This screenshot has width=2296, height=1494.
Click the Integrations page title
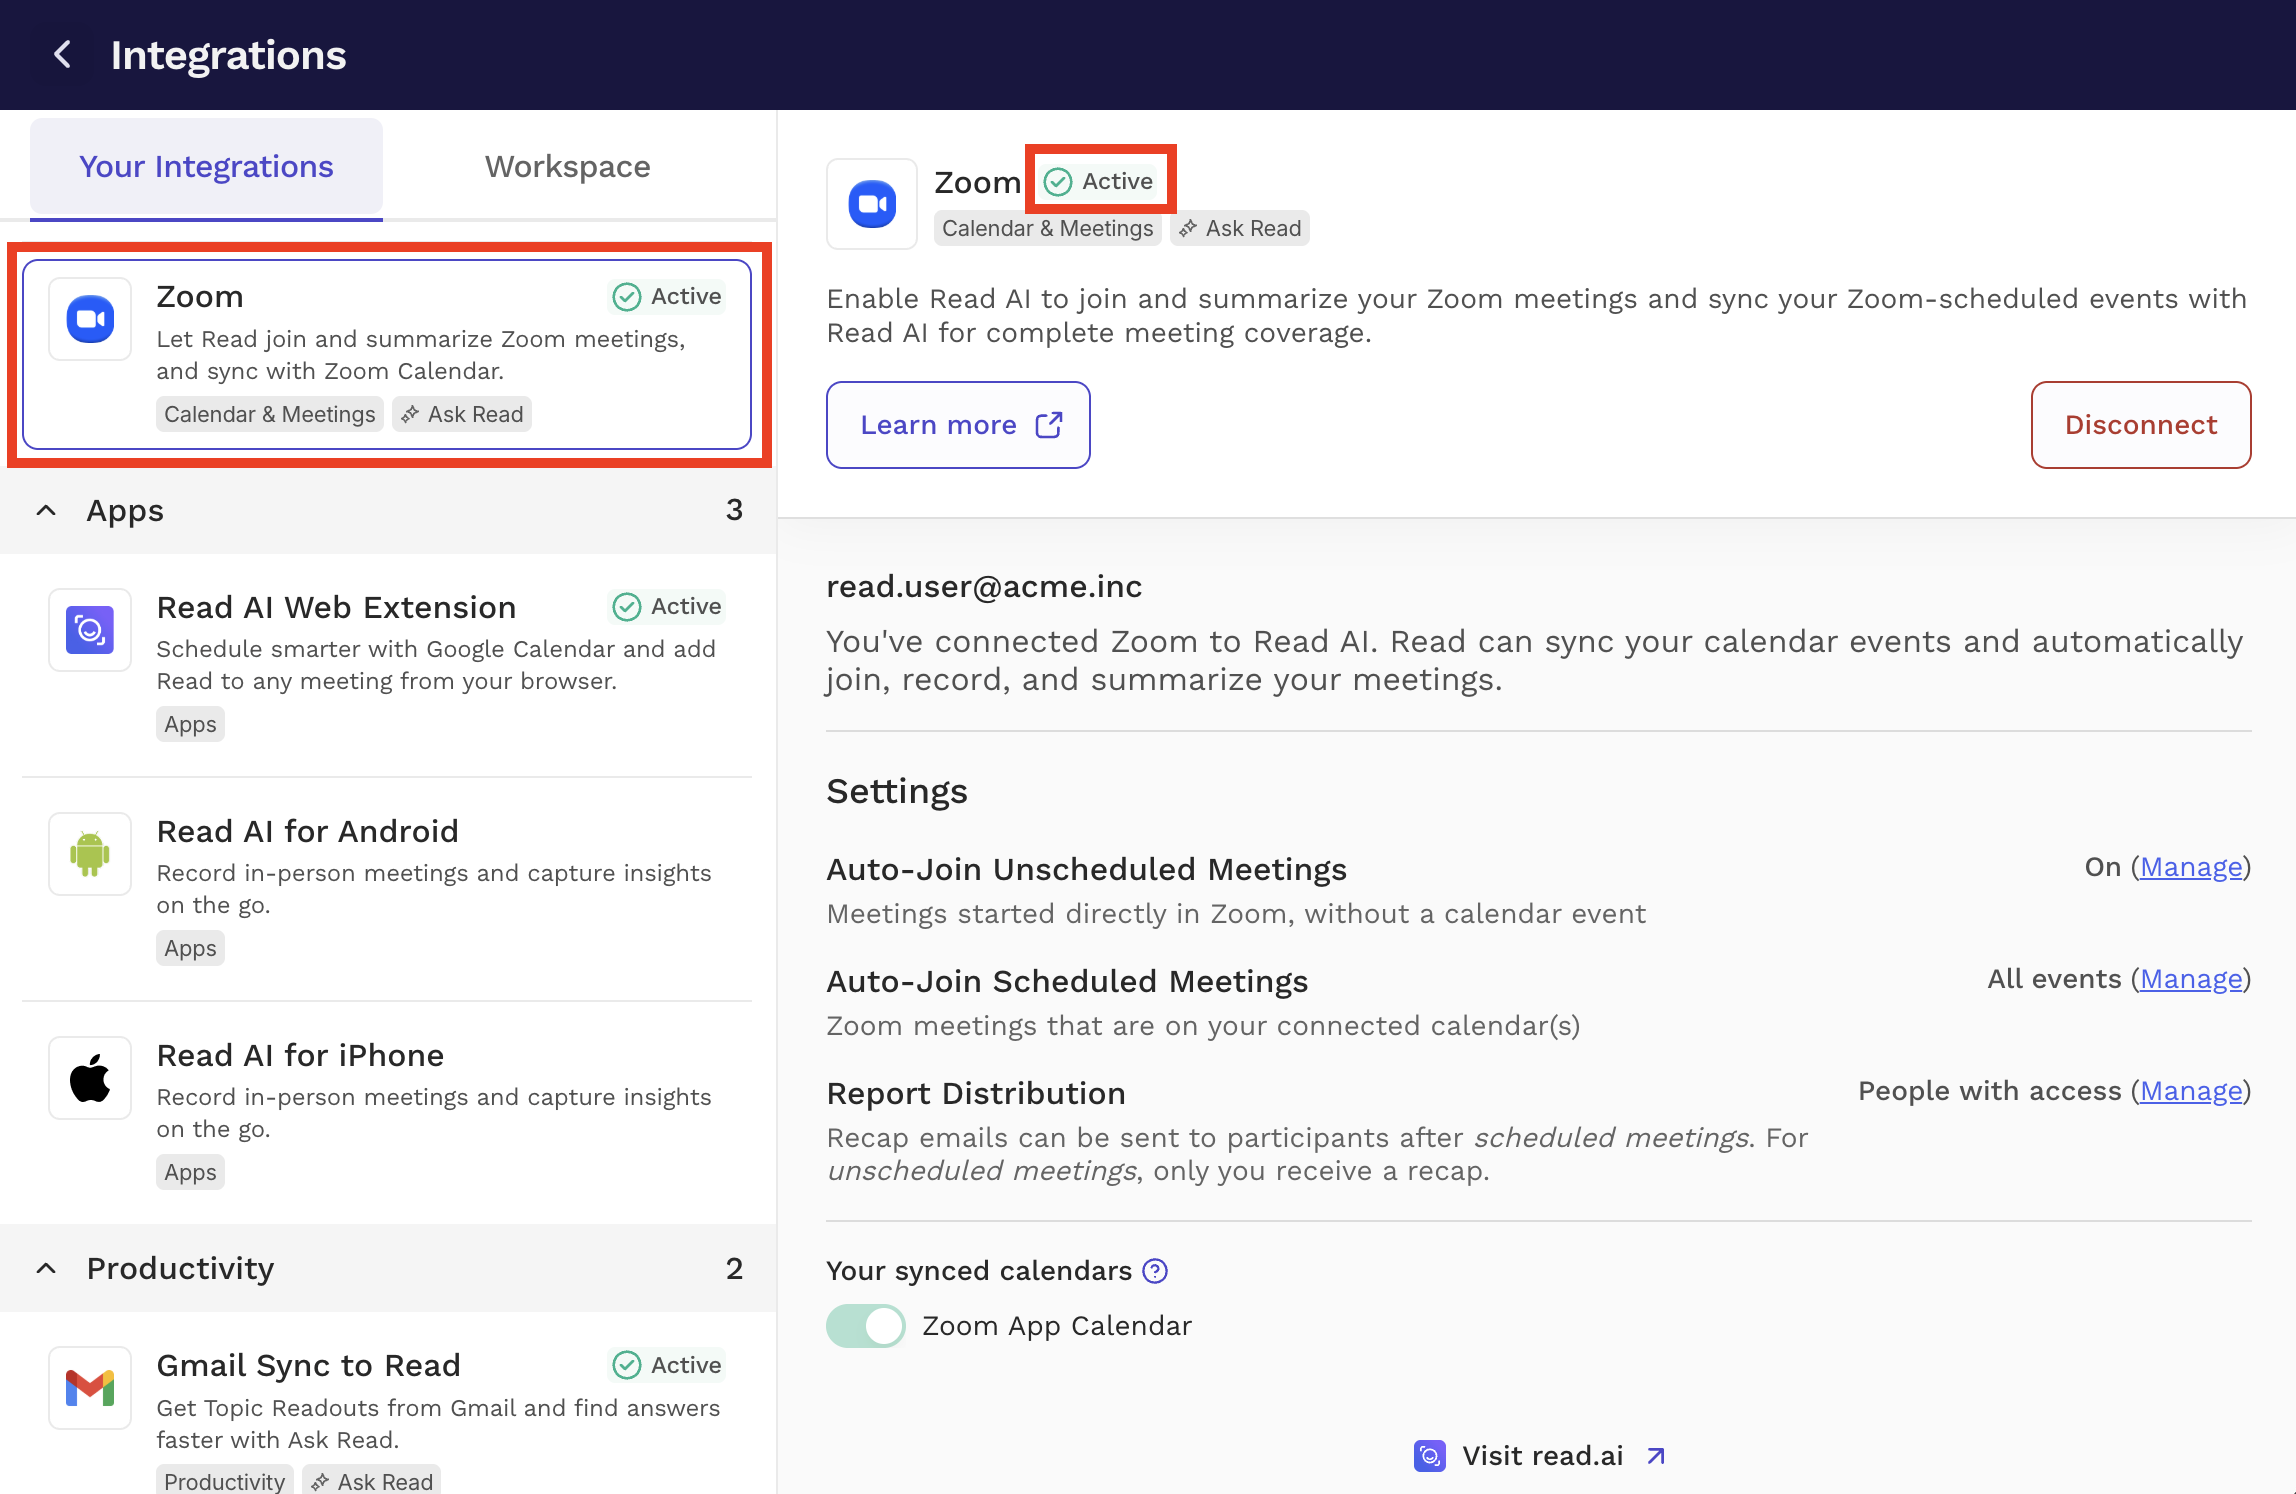click(x=228, y=55)
